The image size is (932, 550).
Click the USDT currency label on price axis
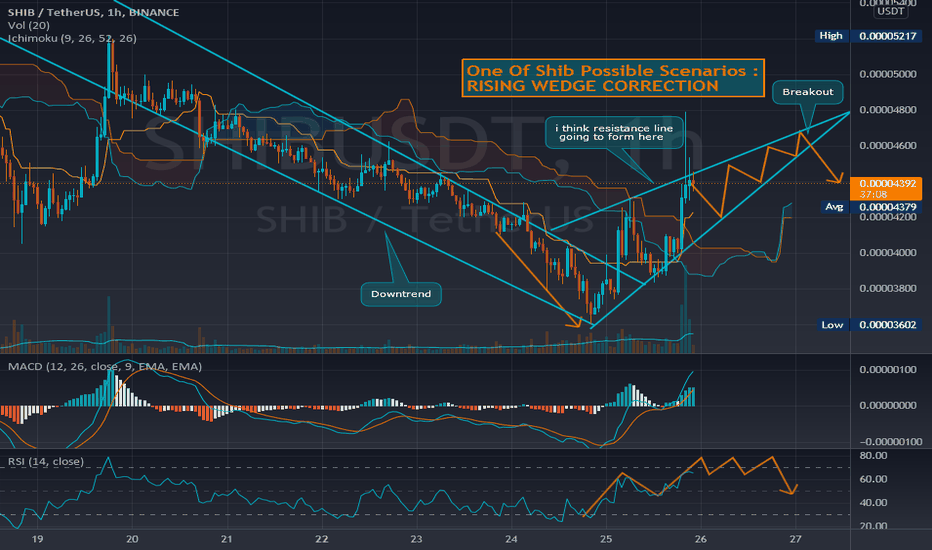click(890, 11)
